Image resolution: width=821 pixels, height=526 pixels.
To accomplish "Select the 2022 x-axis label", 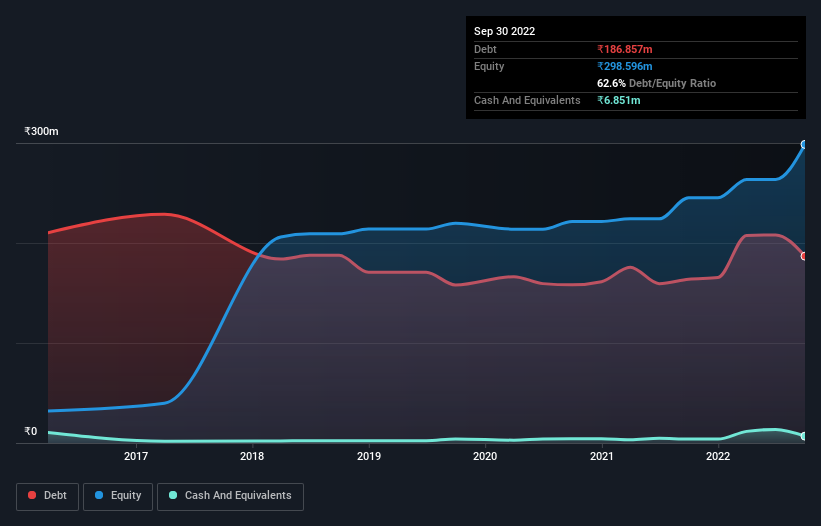I will 718,456.
